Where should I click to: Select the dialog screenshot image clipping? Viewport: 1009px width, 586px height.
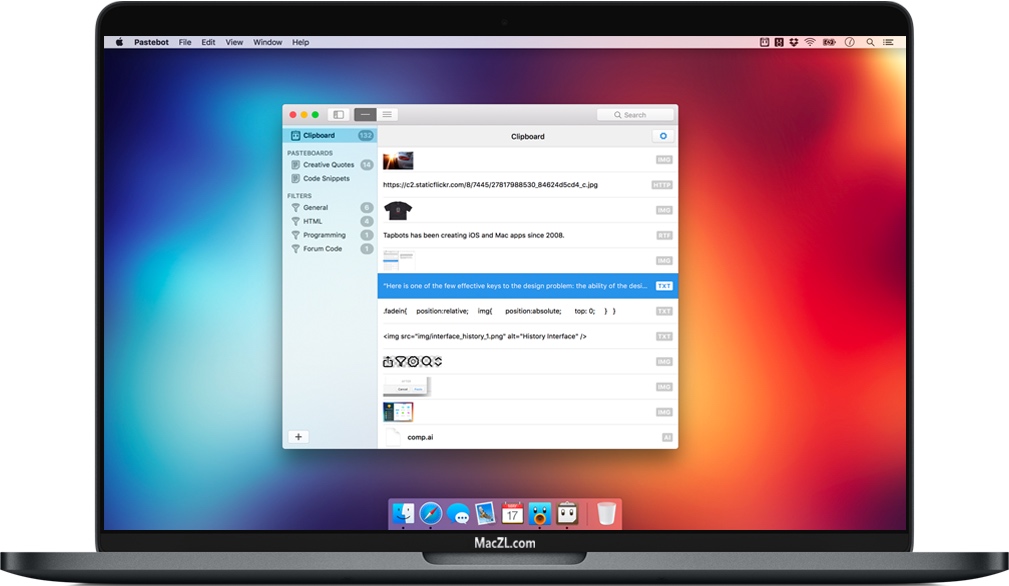click(528, 387)
